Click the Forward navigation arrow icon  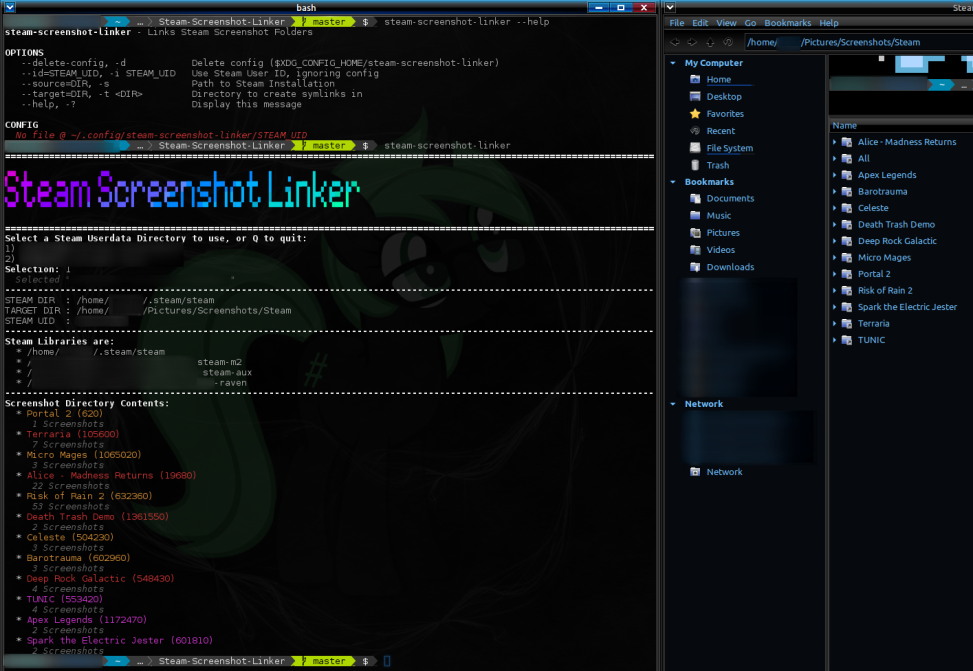coord(693,42)
